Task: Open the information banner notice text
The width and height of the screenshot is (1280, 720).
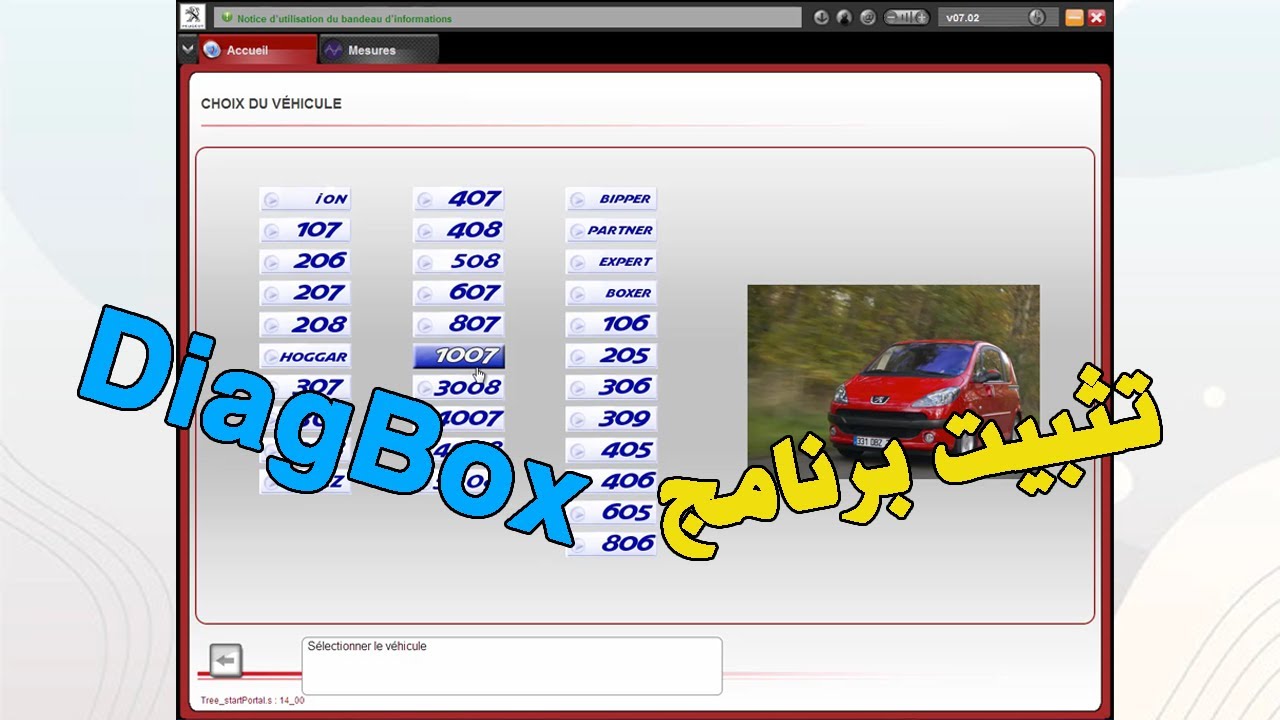Action: click(344, 18)
